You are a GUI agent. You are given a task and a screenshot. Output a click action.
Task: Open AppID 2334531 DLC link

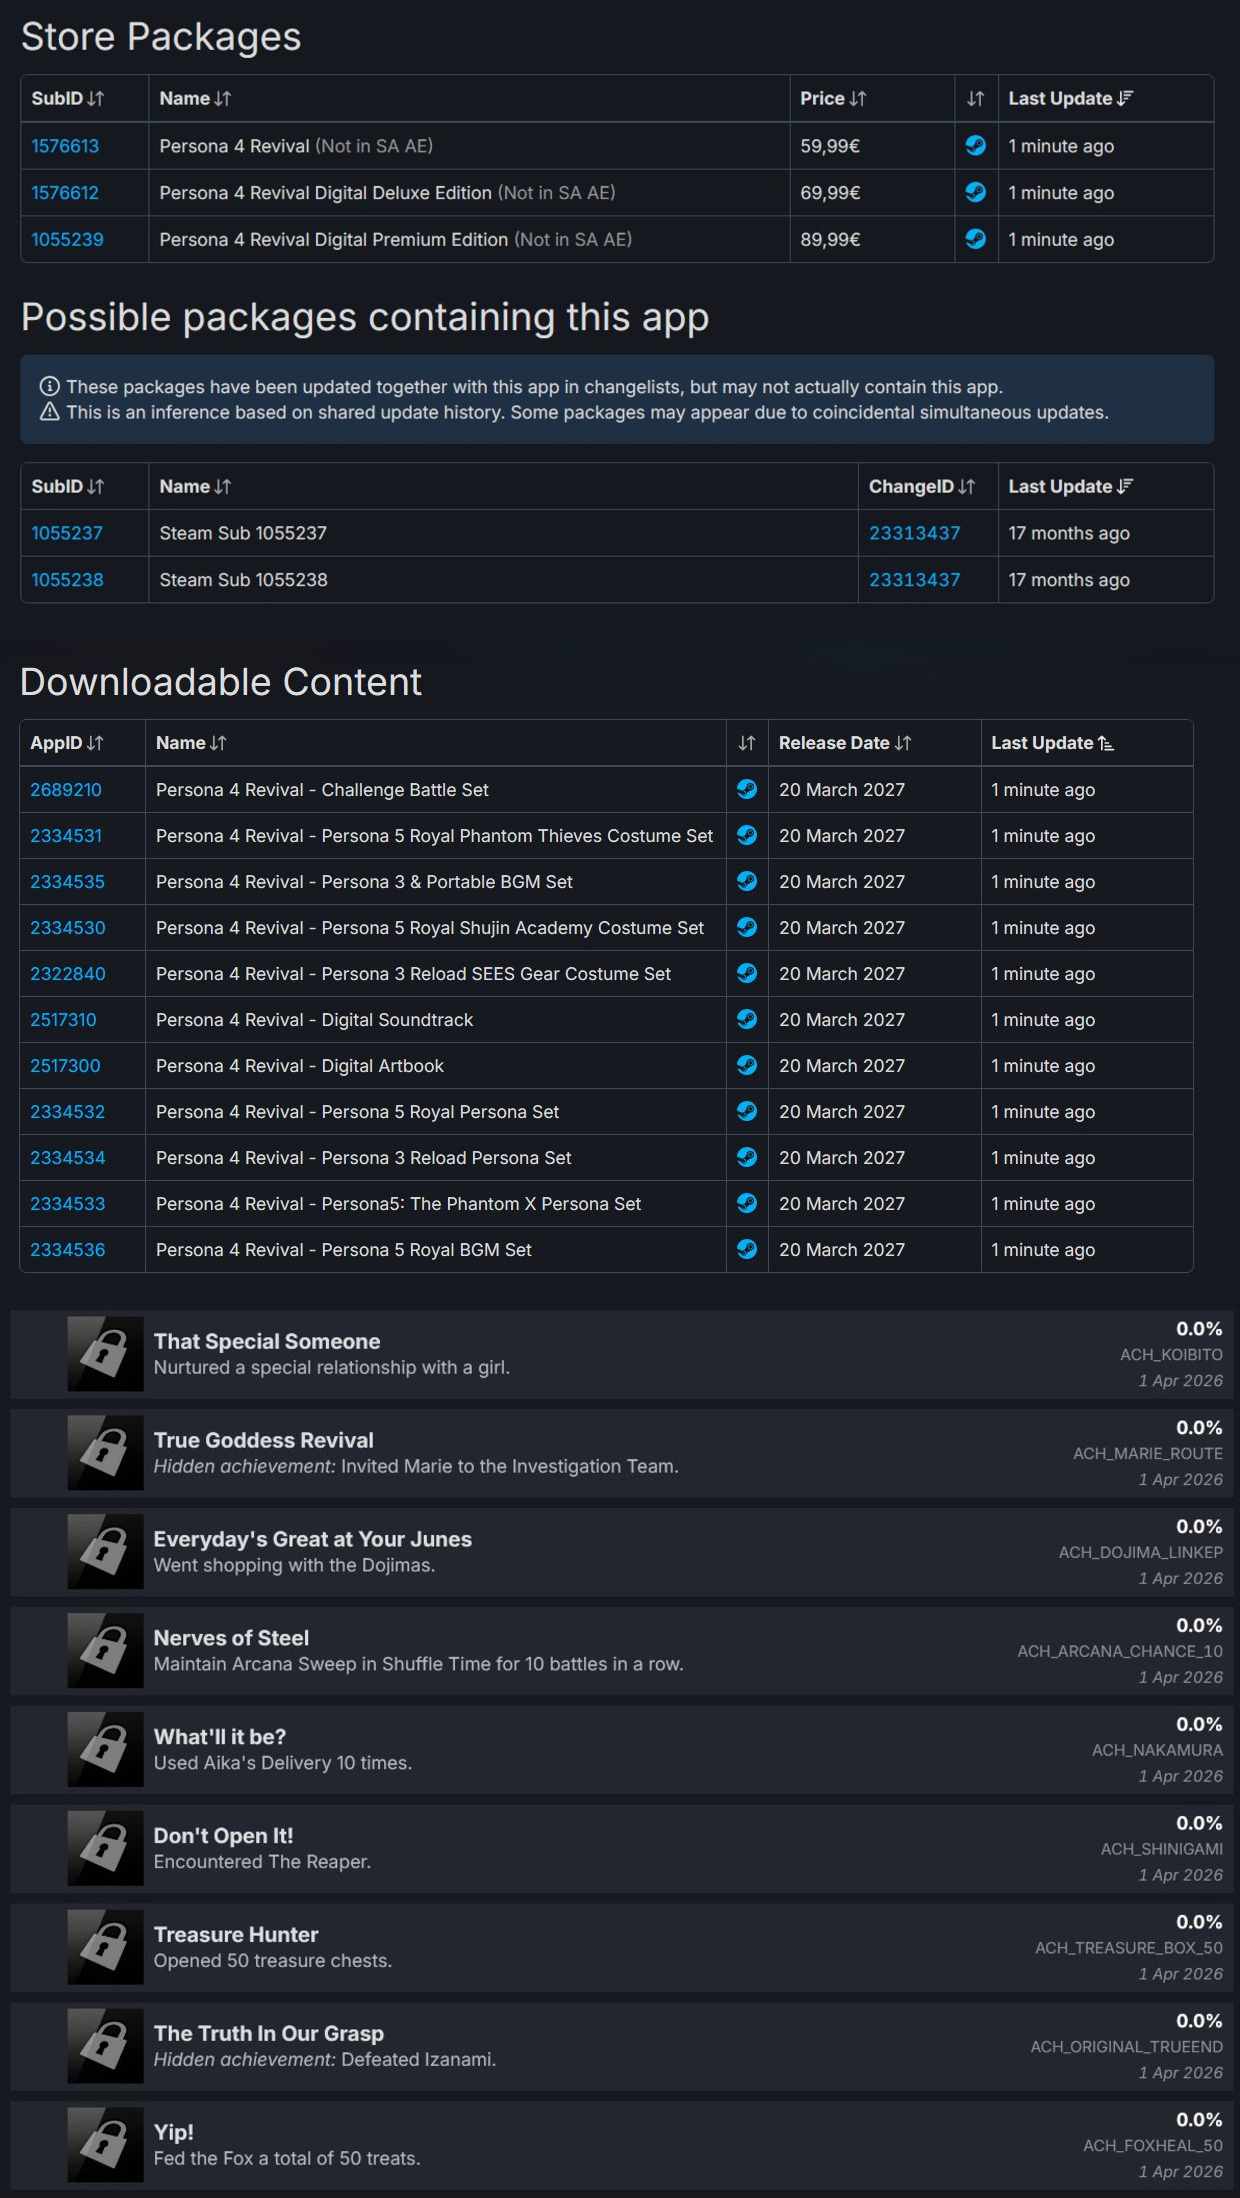66,835
